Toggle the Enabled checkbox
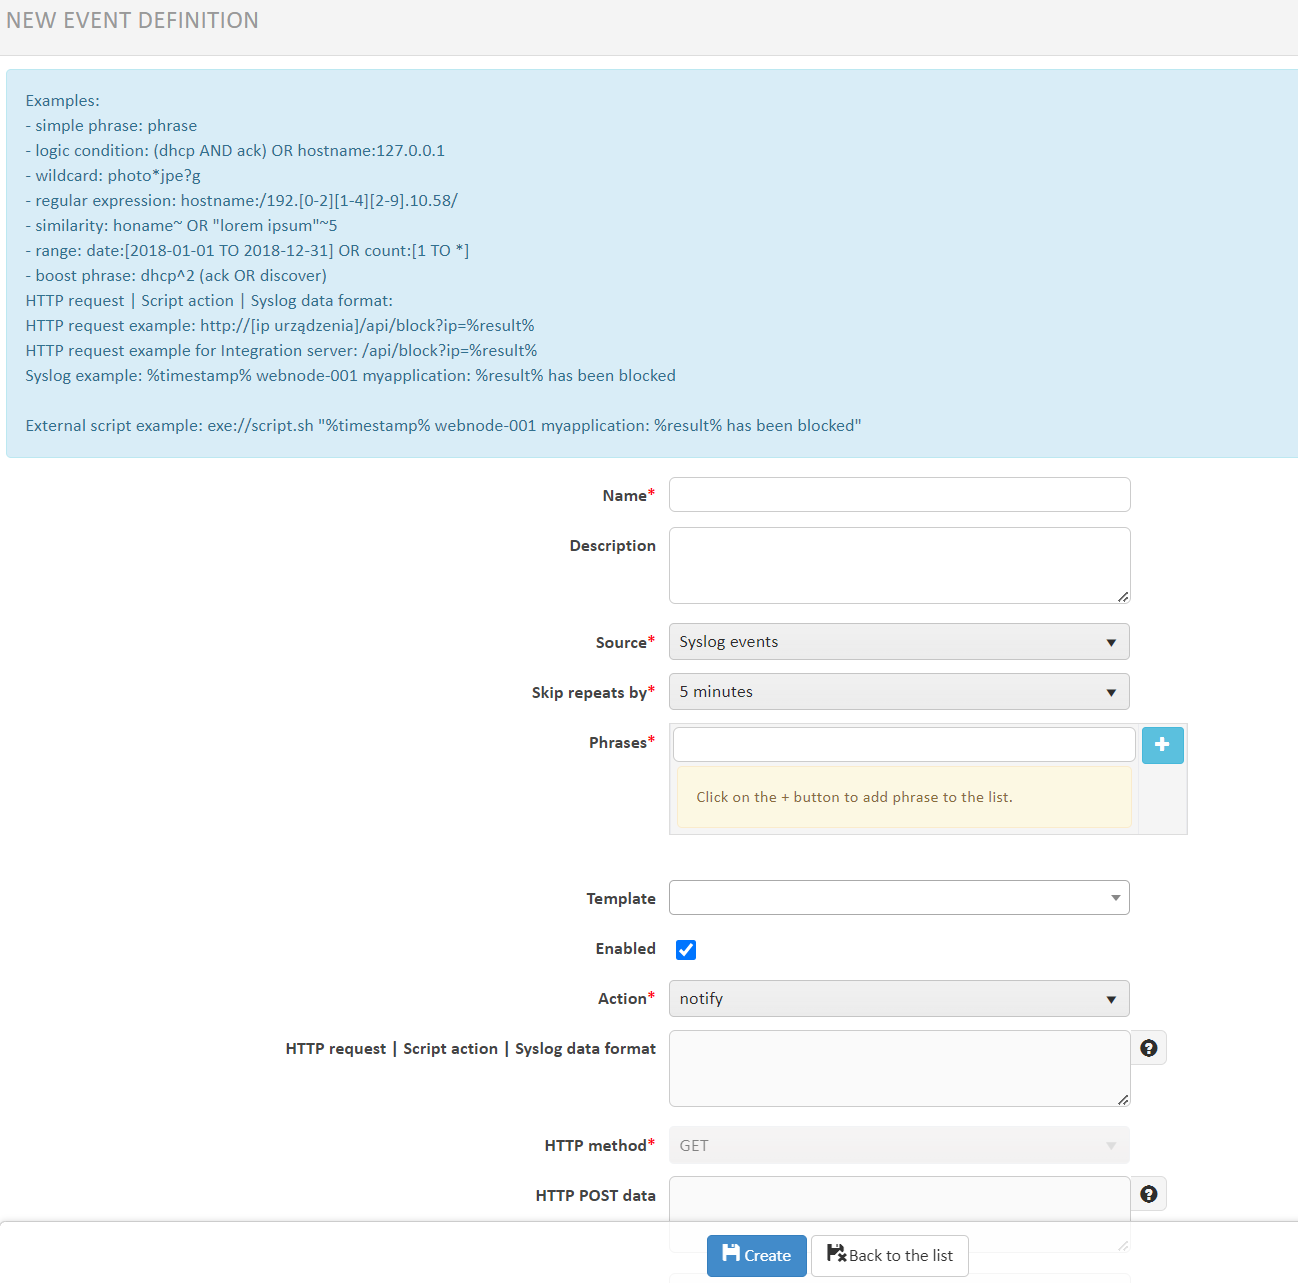Screen dimensions: 1298x1283 point(686,950)
